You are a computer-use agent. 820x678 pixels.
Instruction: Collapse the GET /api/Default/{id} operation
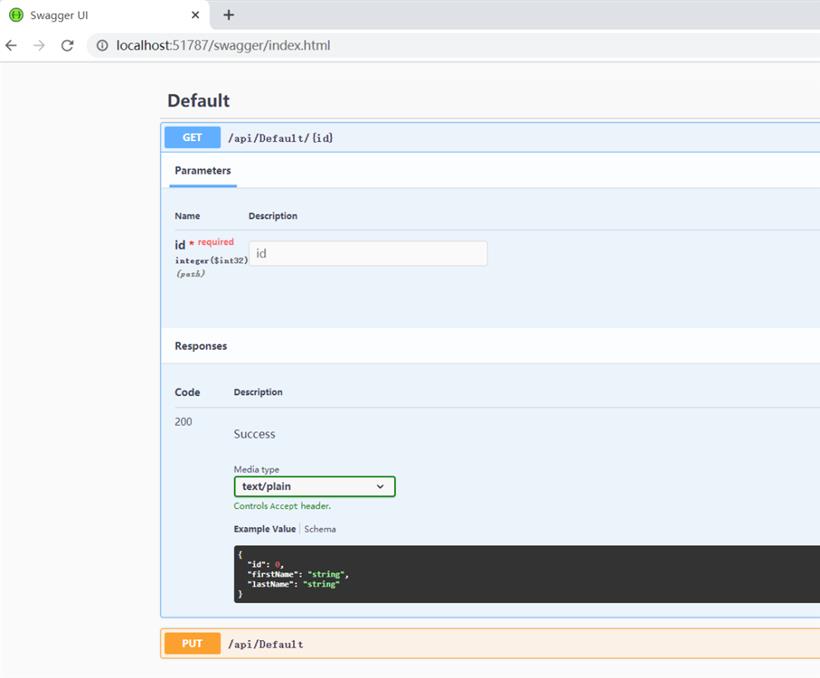492,138
